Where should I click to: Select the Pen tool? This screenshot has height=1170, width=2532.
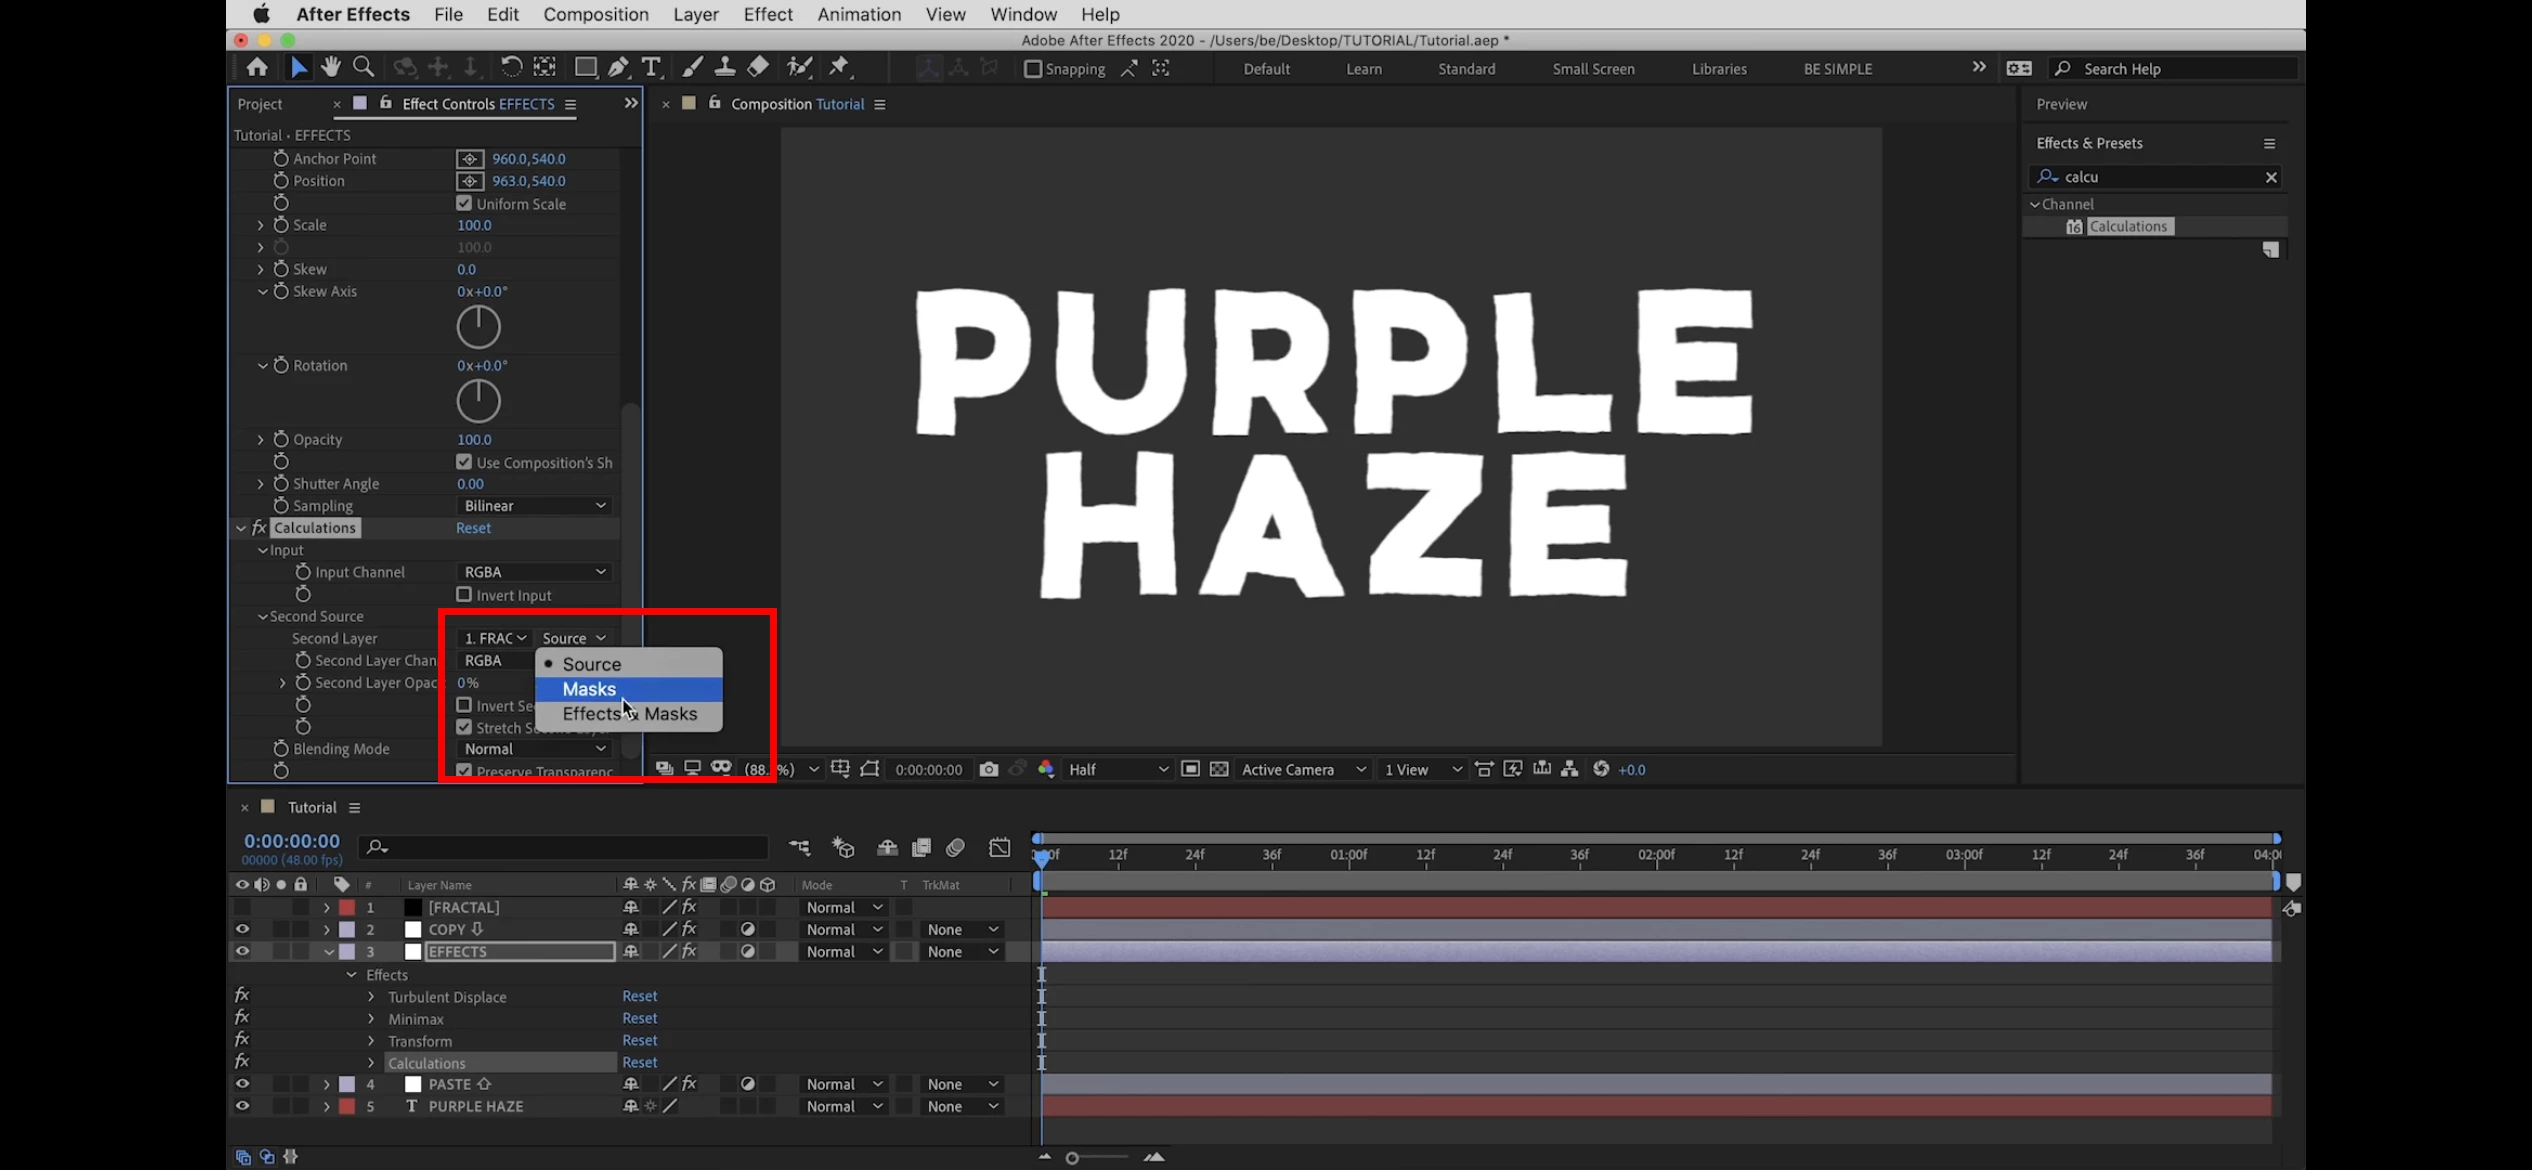click(619, 68)
